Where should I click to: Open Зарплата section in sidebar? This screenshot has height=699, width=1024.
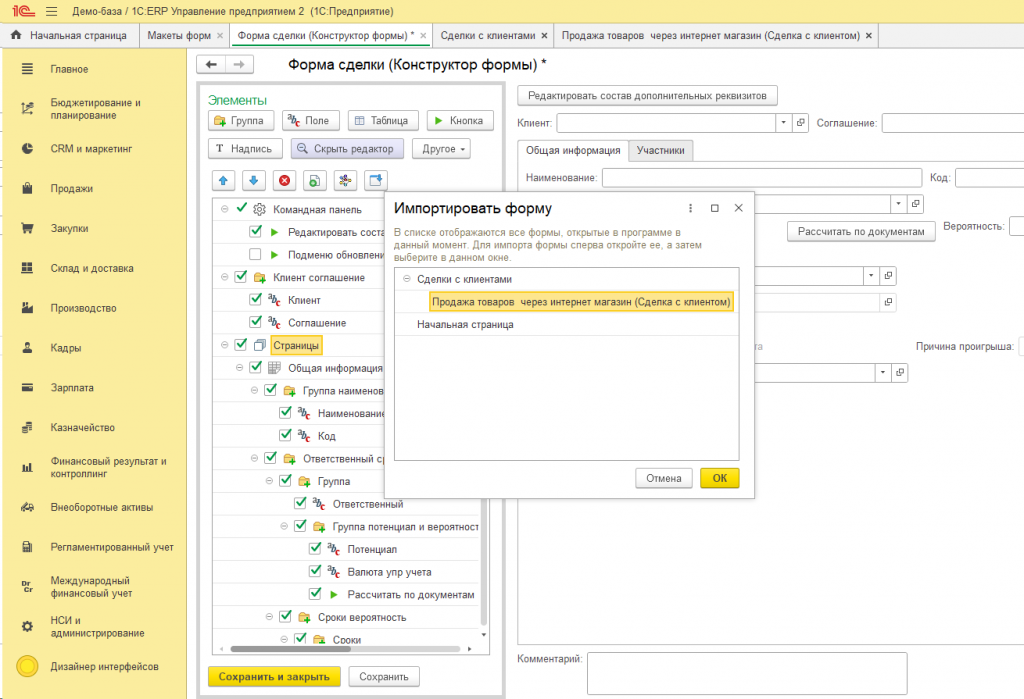[72, 388]
